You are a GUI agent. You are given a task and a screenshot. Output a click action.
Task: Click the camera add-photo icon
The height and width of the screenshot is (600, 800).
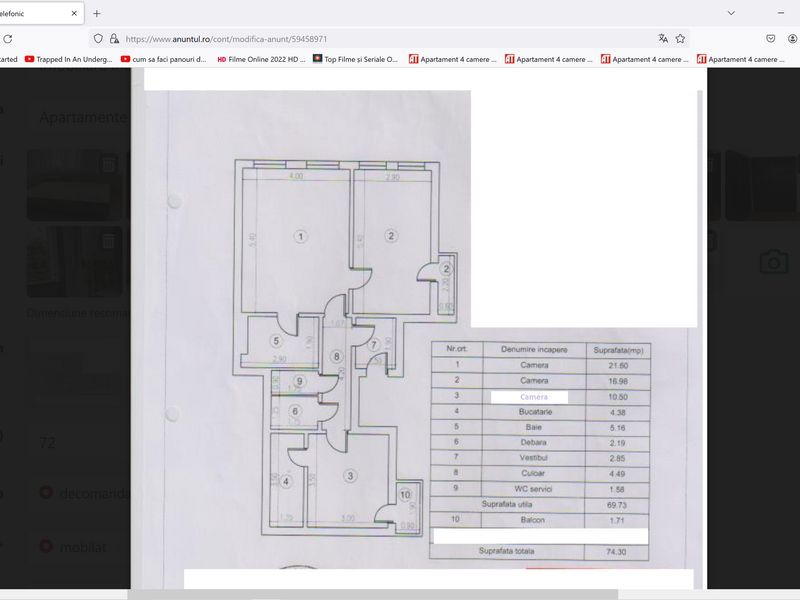(x=772, y=262)
